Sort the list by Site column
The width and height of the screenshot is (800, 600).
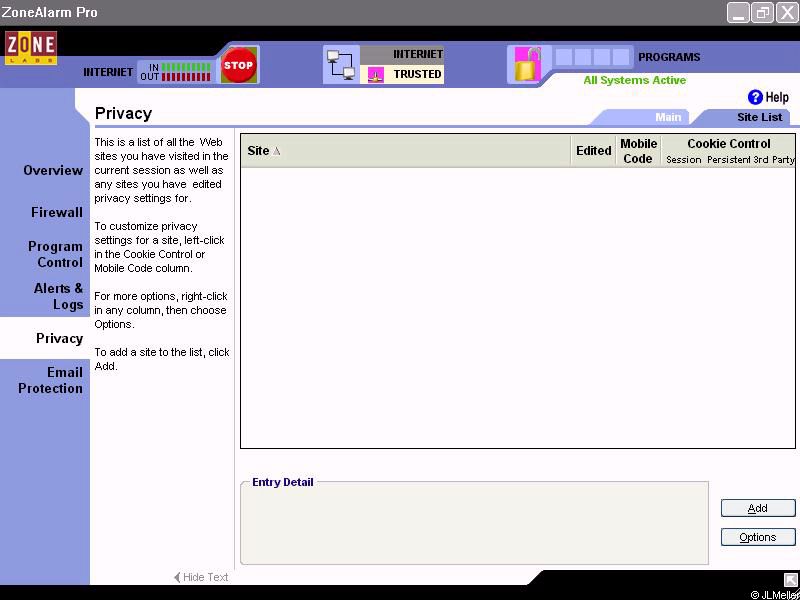click(x=406, y=151)
